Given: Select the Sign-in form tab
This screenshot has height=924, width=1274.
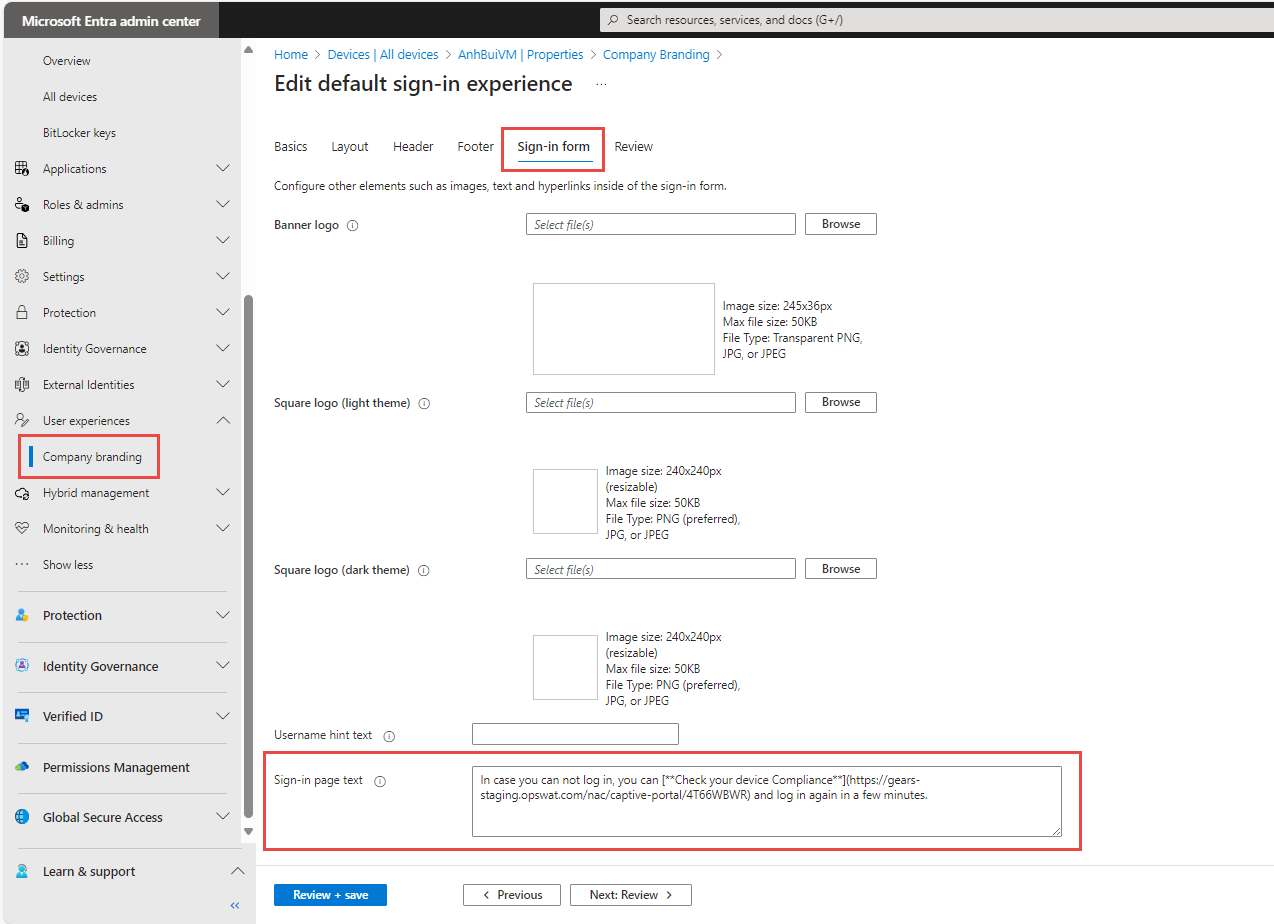Looking at the screenshot, I should pos(553,147).
